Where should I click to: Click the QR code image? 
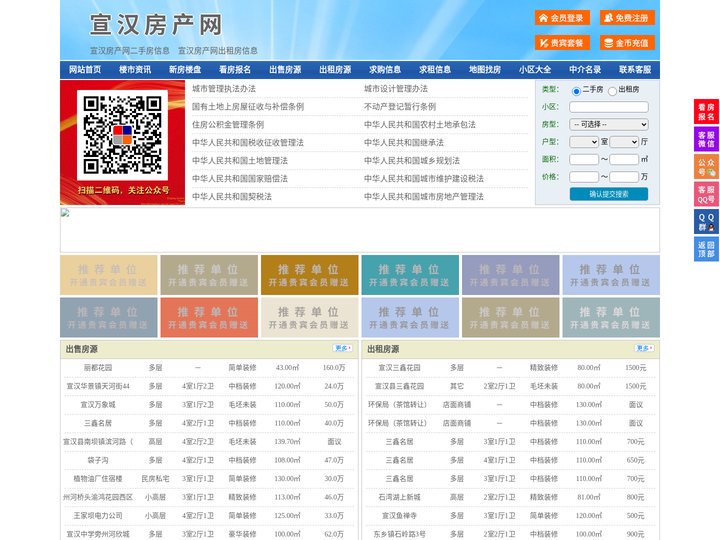coord(122,135)
